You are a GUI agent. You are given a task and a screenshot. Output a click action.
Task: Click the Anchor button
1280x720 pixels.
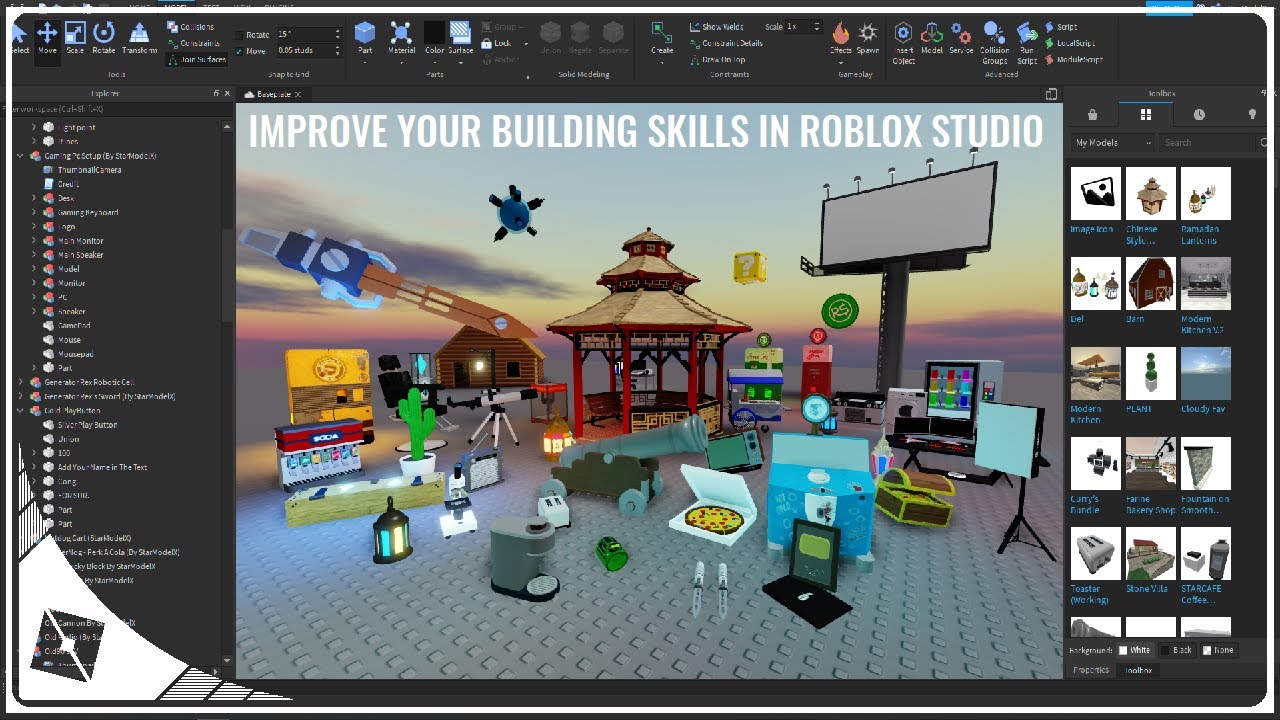tap(500, 59)
